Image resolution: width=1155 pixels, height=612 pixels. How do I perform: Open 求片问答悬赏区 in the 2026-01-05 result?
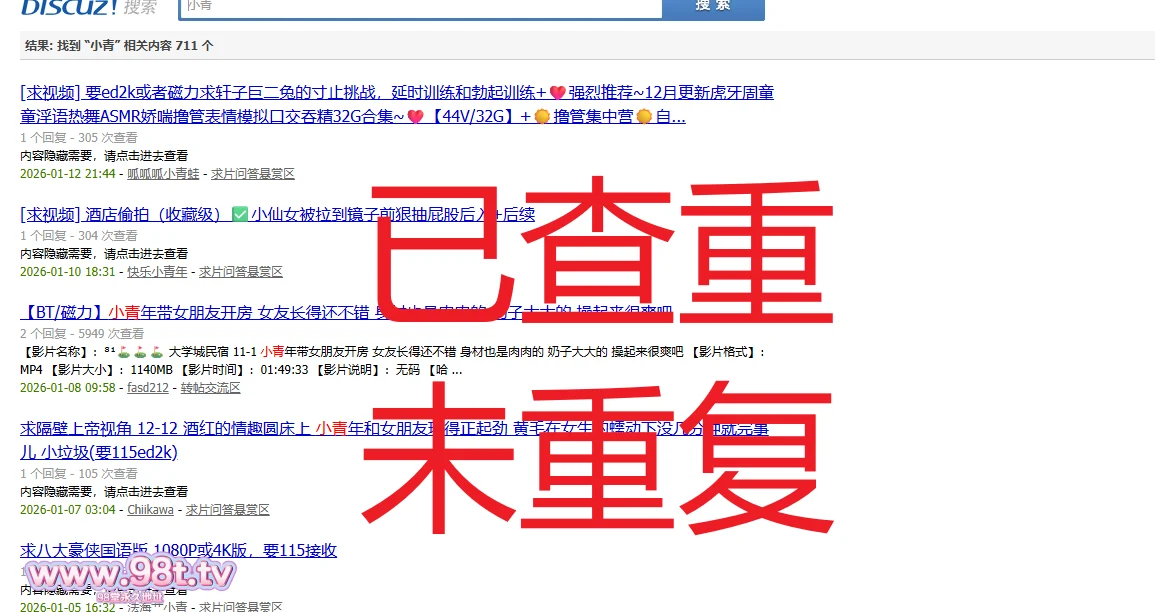(241, 606)
